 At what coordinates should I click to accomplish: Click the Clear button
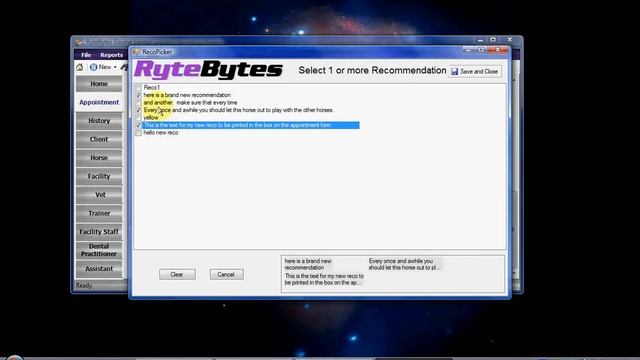[x=177, y=274]
